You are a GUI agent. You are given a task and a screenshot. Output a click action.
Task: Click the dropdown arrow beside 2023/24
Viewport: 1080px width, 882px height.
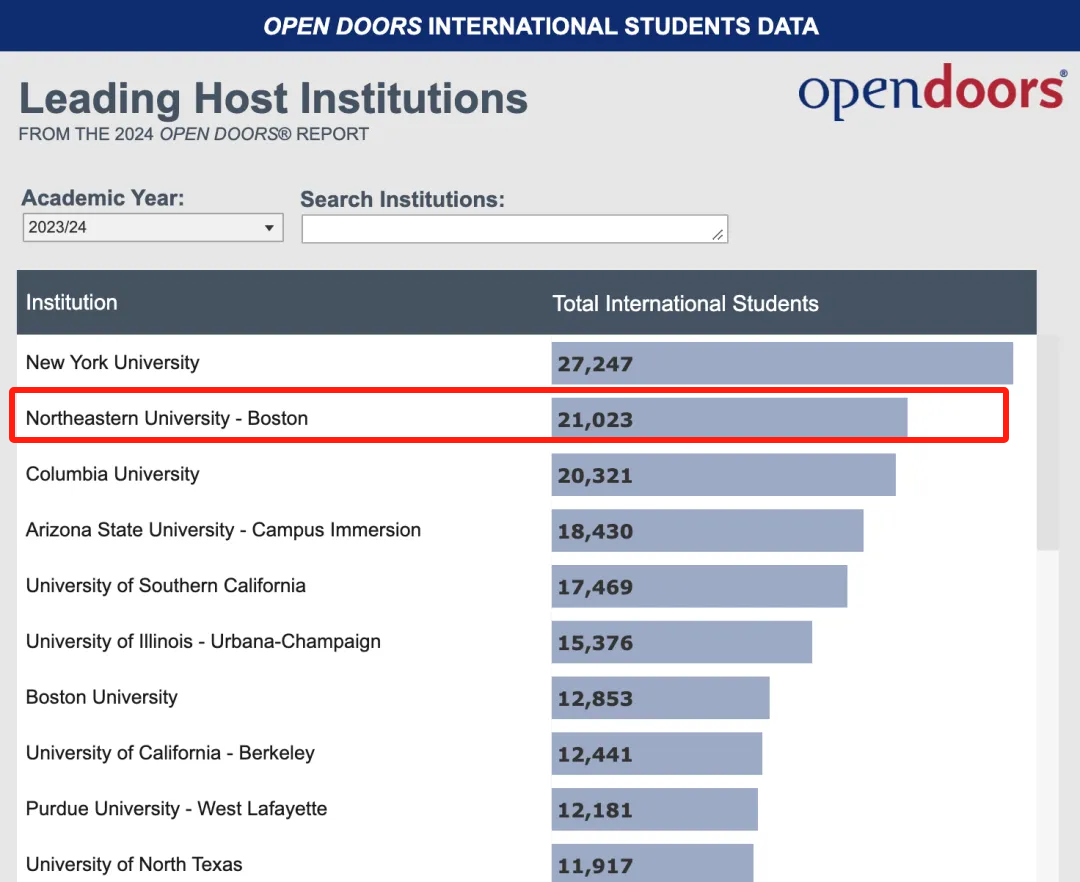[x=269, y=228]
